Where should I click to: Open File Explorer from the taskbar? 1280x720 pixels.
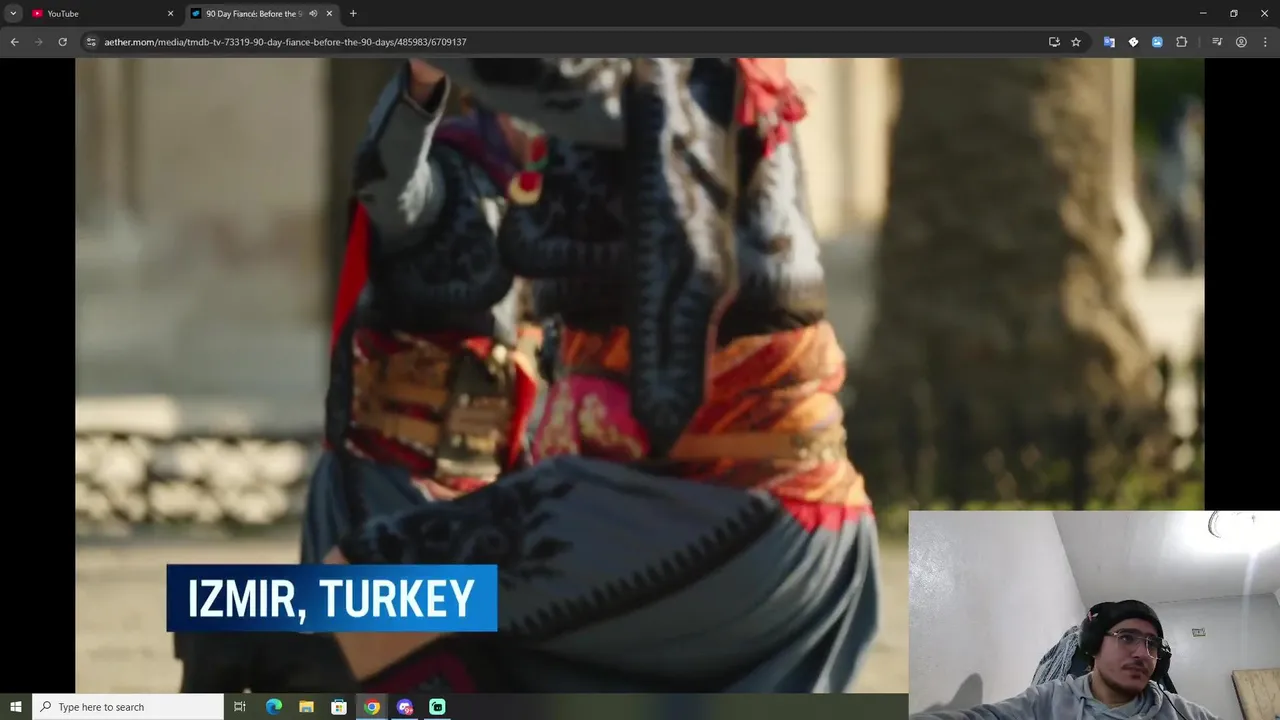pyautogui.click(x=307, y=707)
